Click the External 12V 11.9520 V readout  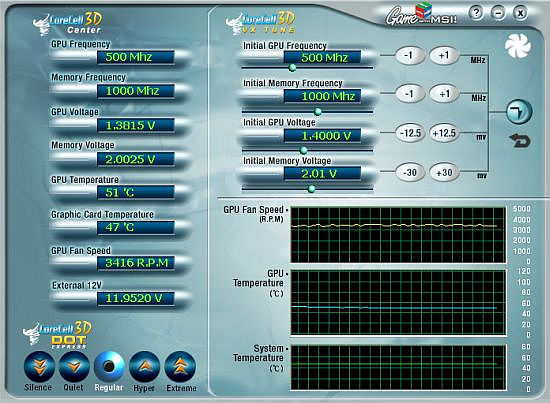[x=135, y=298]
